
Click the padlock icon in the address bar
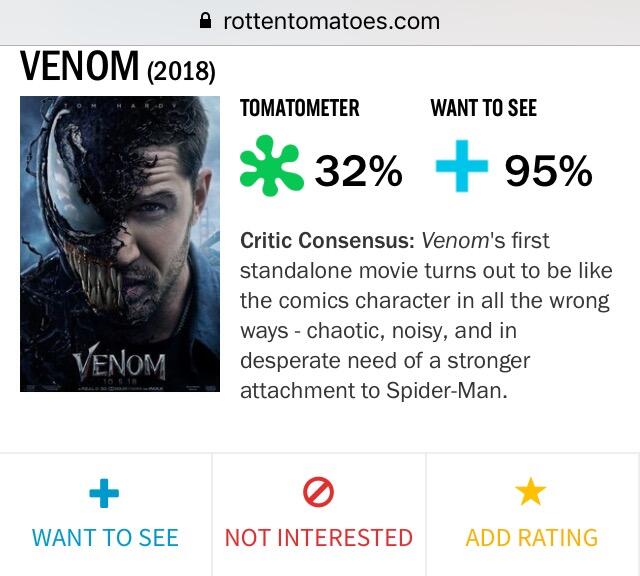point(207,20)
